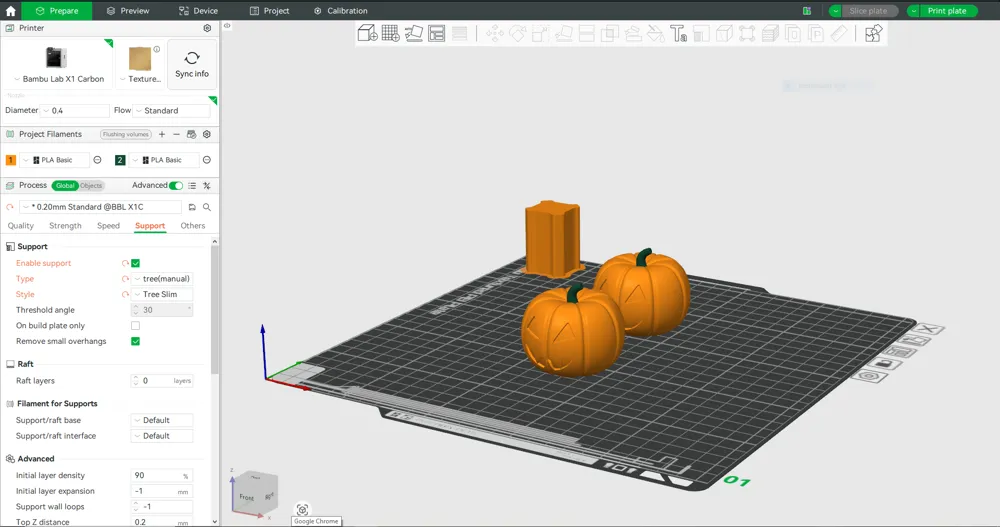Expand the Support/raft base filament dropdown
Viewport: 1000px width, 527px height.
point(162,420)
